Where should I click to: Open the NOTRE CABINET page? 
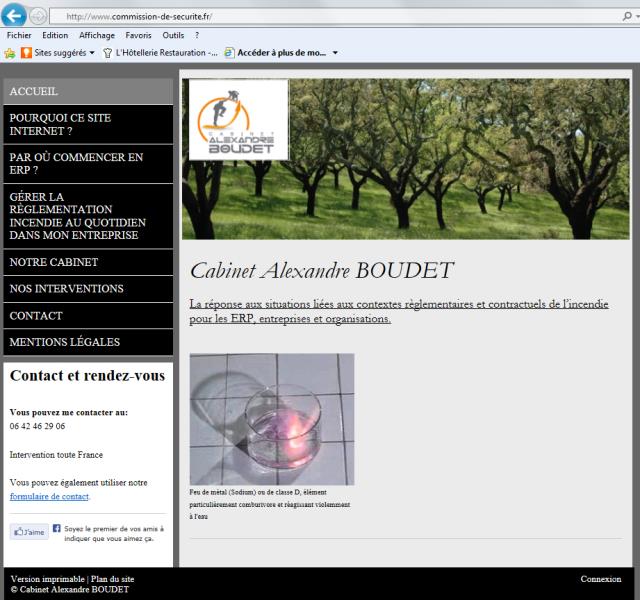click(x=88, y=262)
